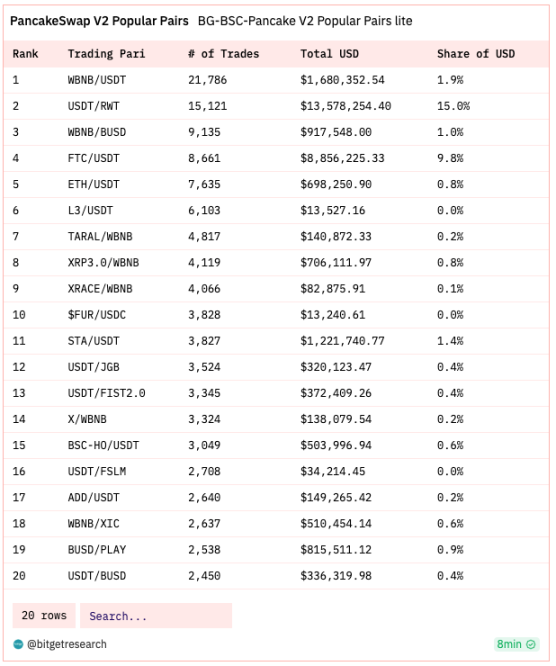Click the $13,578,254.40 total cell
The width and height of the screenshot is (556, 666).
point(346,106)
